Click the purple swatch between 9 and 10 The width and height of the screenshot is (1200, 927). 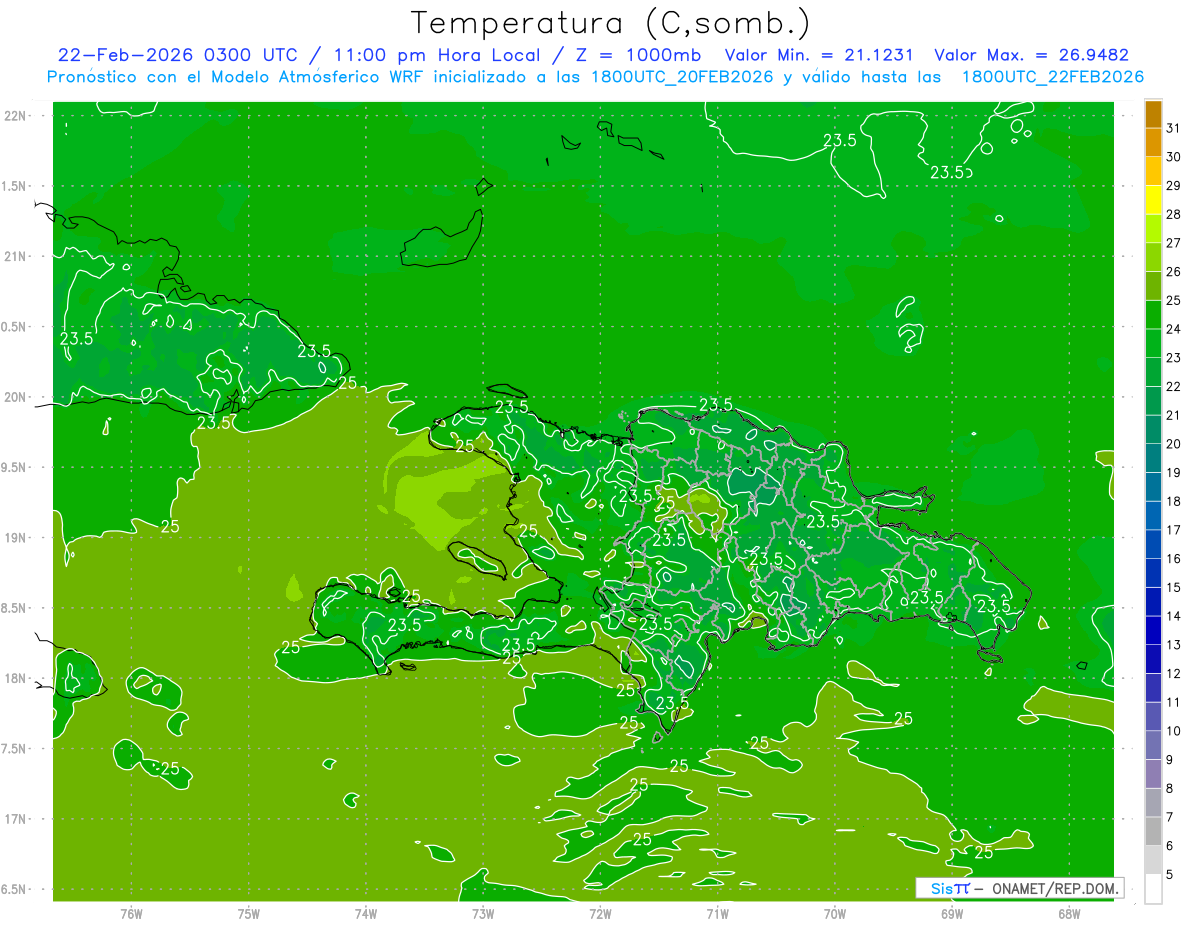pos(1153,745)
